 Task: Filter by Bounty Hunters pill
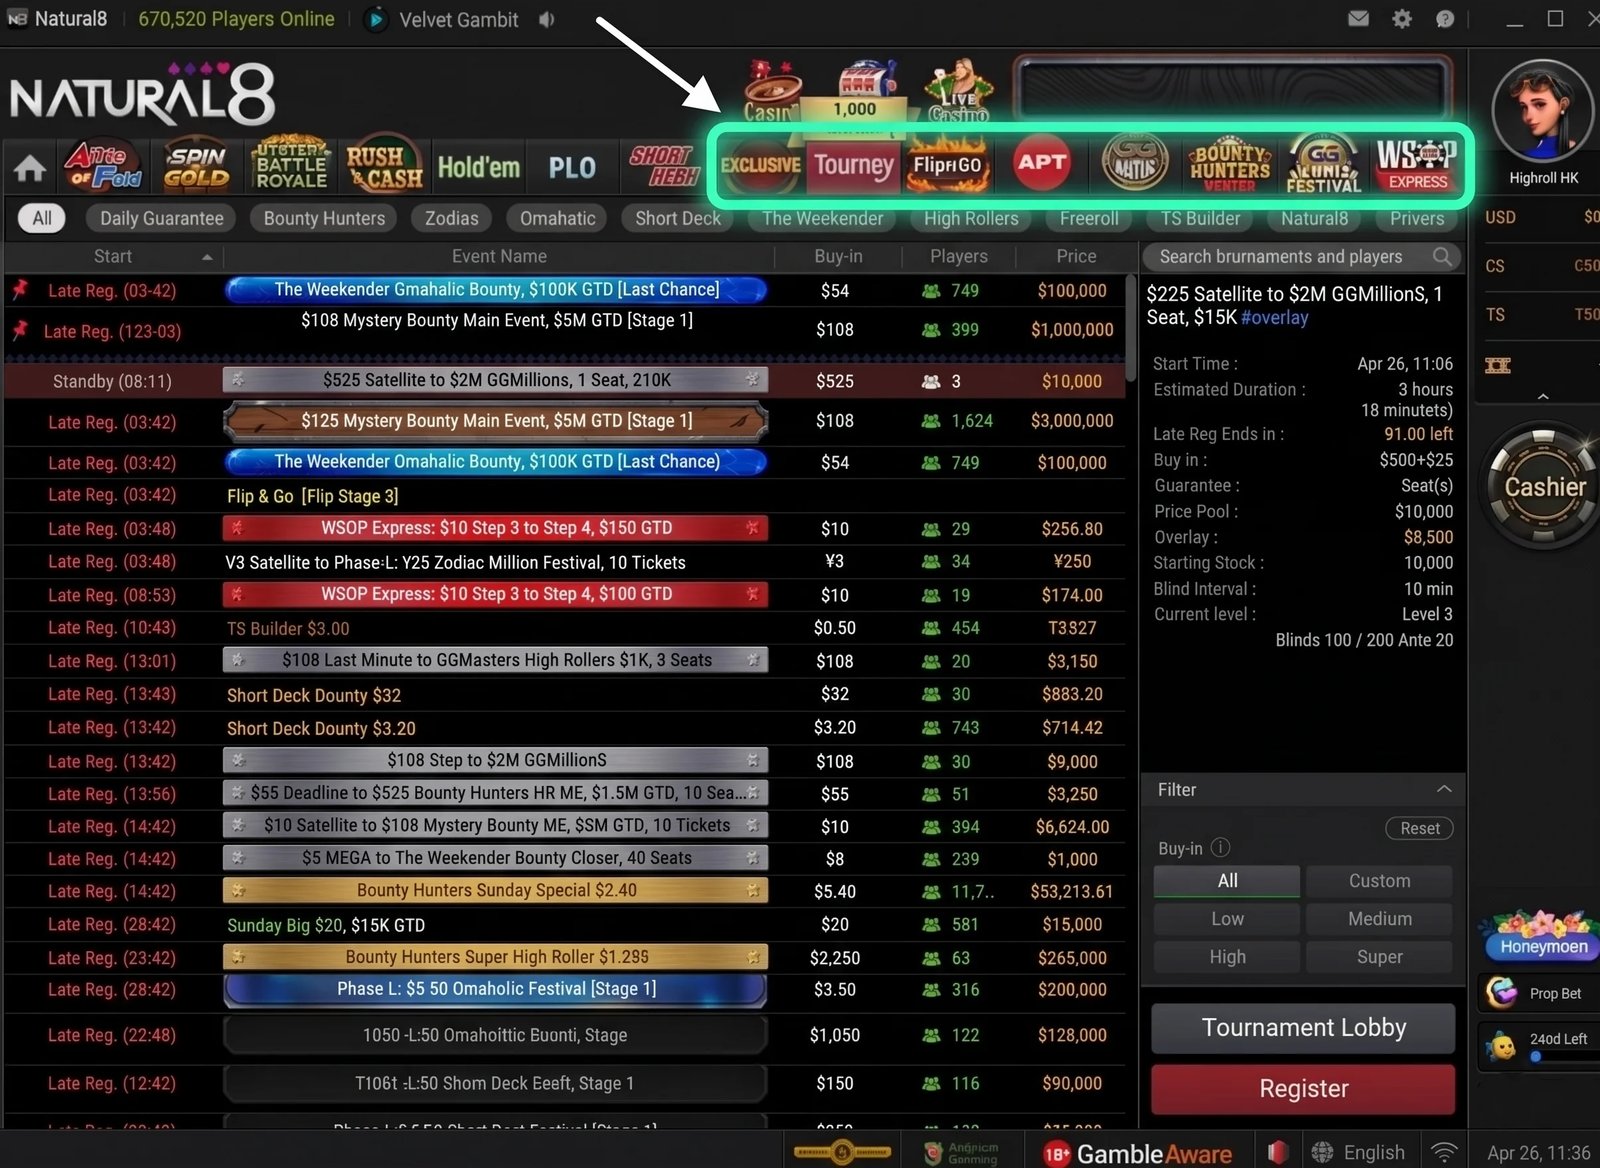point(324,218)
